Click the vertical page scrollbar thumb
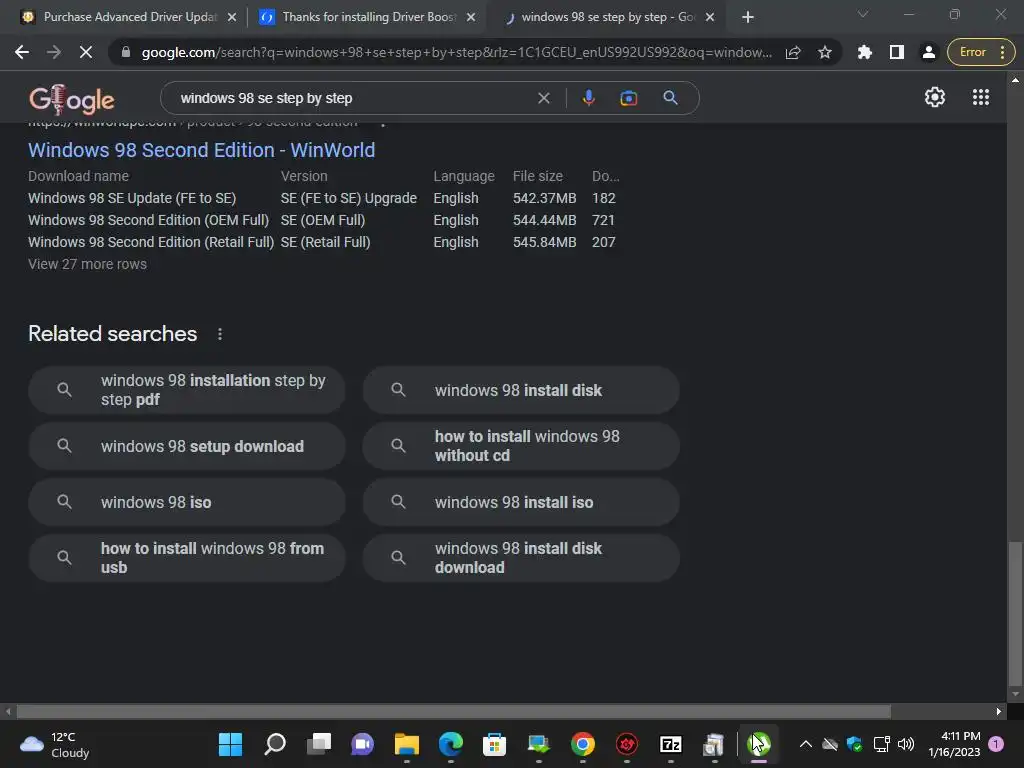The image size is (1024, 768). click(x=1015, y=612)
